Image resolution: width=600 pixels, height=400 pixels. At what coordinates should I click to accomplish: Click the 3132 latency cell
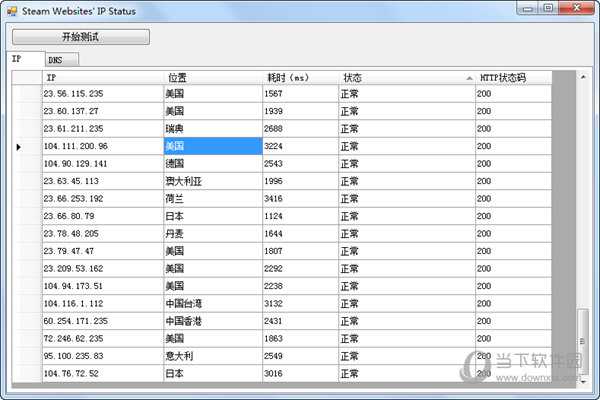coord(300,304)
